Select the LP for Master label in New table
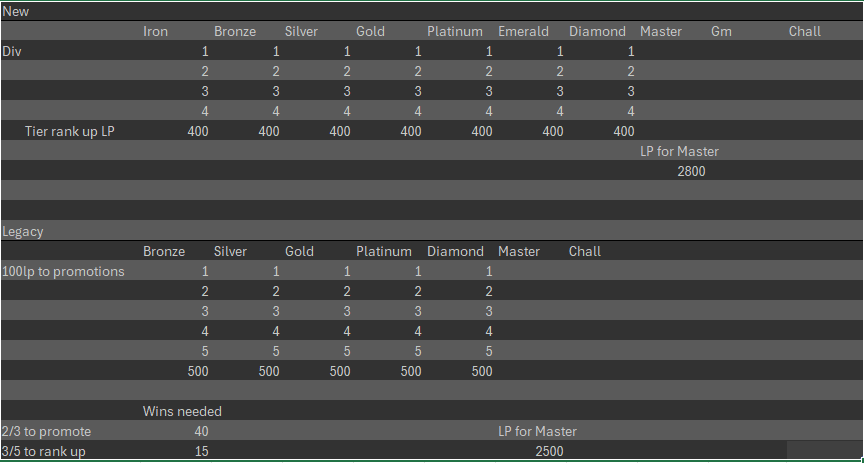The image size is (864, 463). [x=679, y=152]
